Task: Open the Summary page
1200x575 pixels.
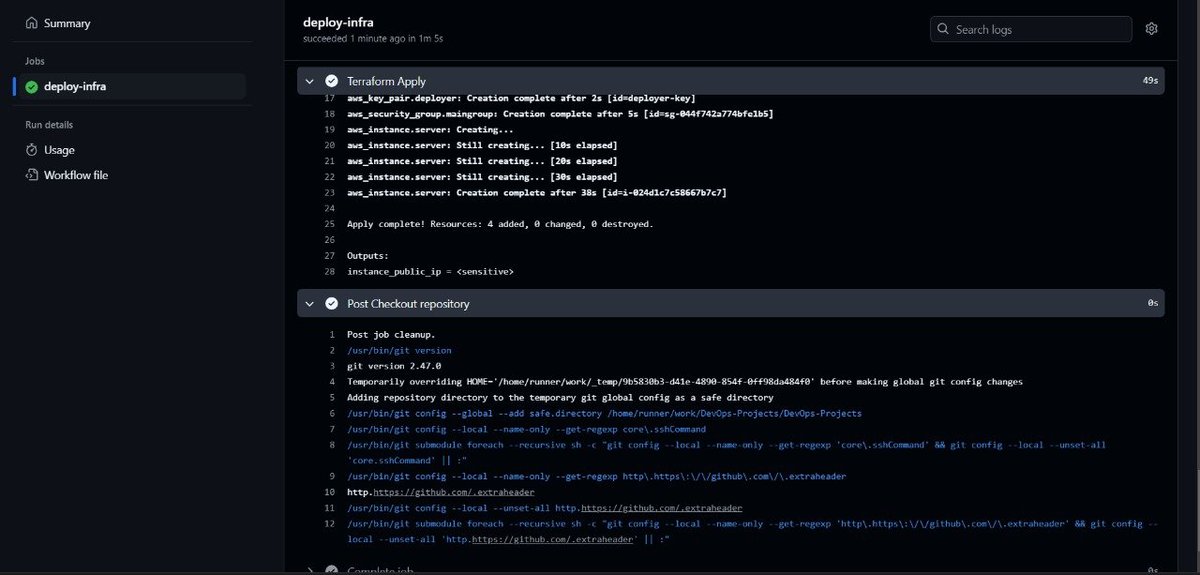Action: [67, 23]
